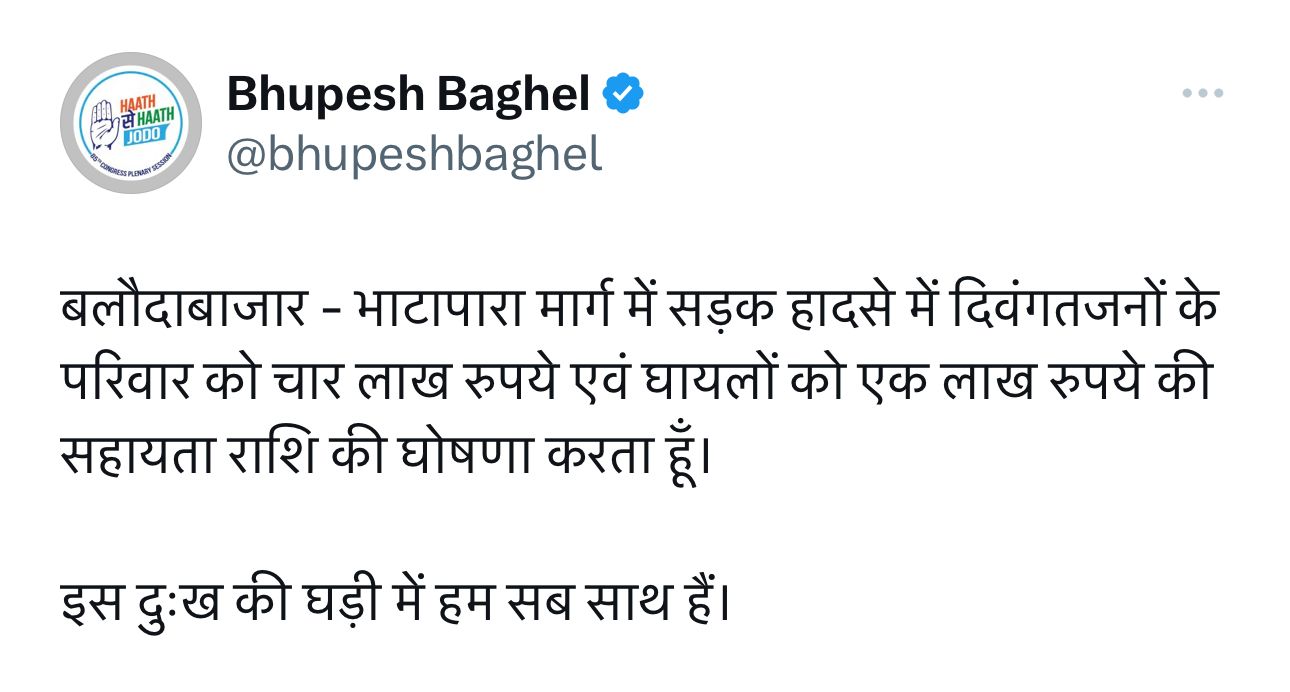This screenshot has width=1290, height=692.
Task: Open the @bhupeshbaghel handle link
Action: point(415,155)
